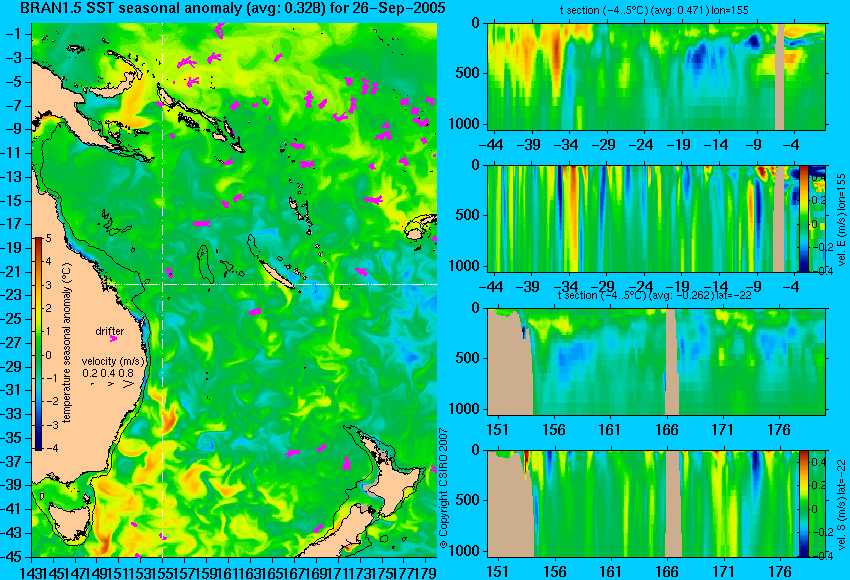Click the 'drifter' legend label
This screenshot has height=580, width=850.
tap(110, 331)
